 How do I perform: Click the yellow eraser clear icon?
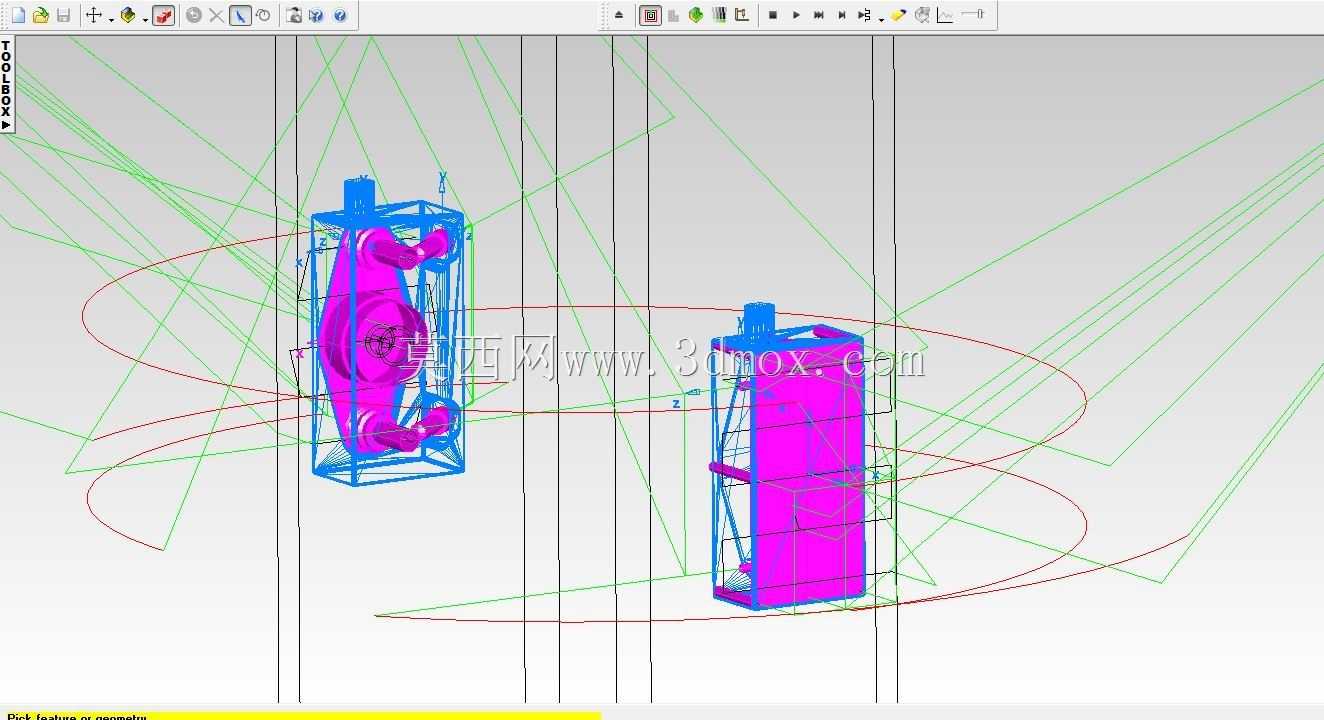pyautogui.click(x=899, y=15)
